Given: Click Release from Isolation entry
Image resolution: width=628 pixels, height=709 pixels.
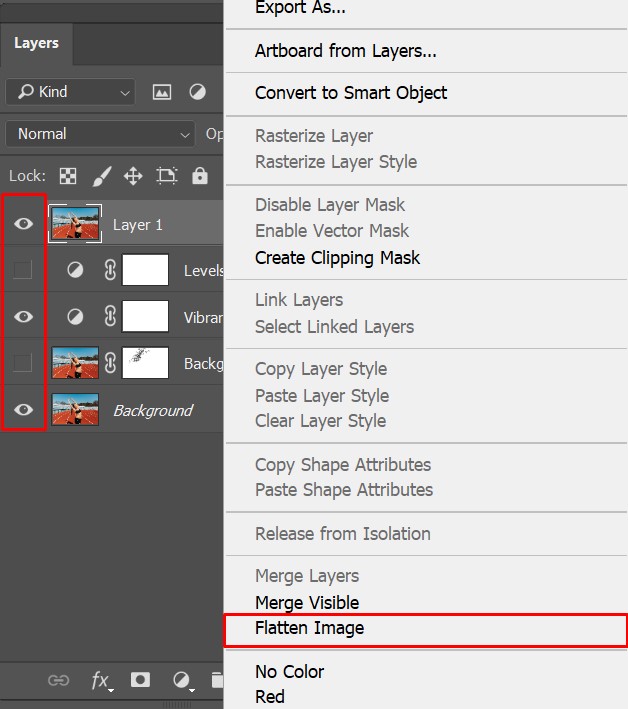Looking at the screenshot, I should pyautogui.click(x=342, y=534).
